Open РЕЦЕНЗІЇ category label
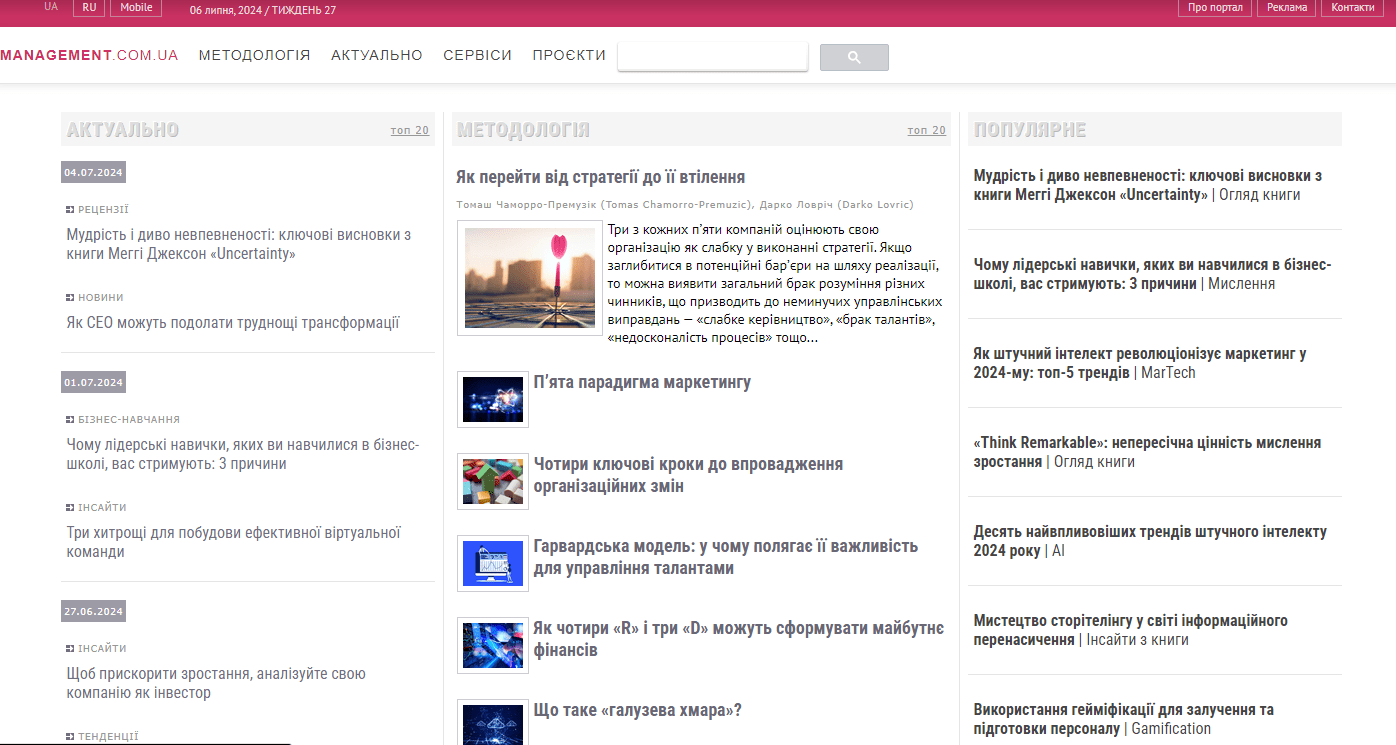The height and width of the screenshot is (745, 1396). (x=103, y=210)
